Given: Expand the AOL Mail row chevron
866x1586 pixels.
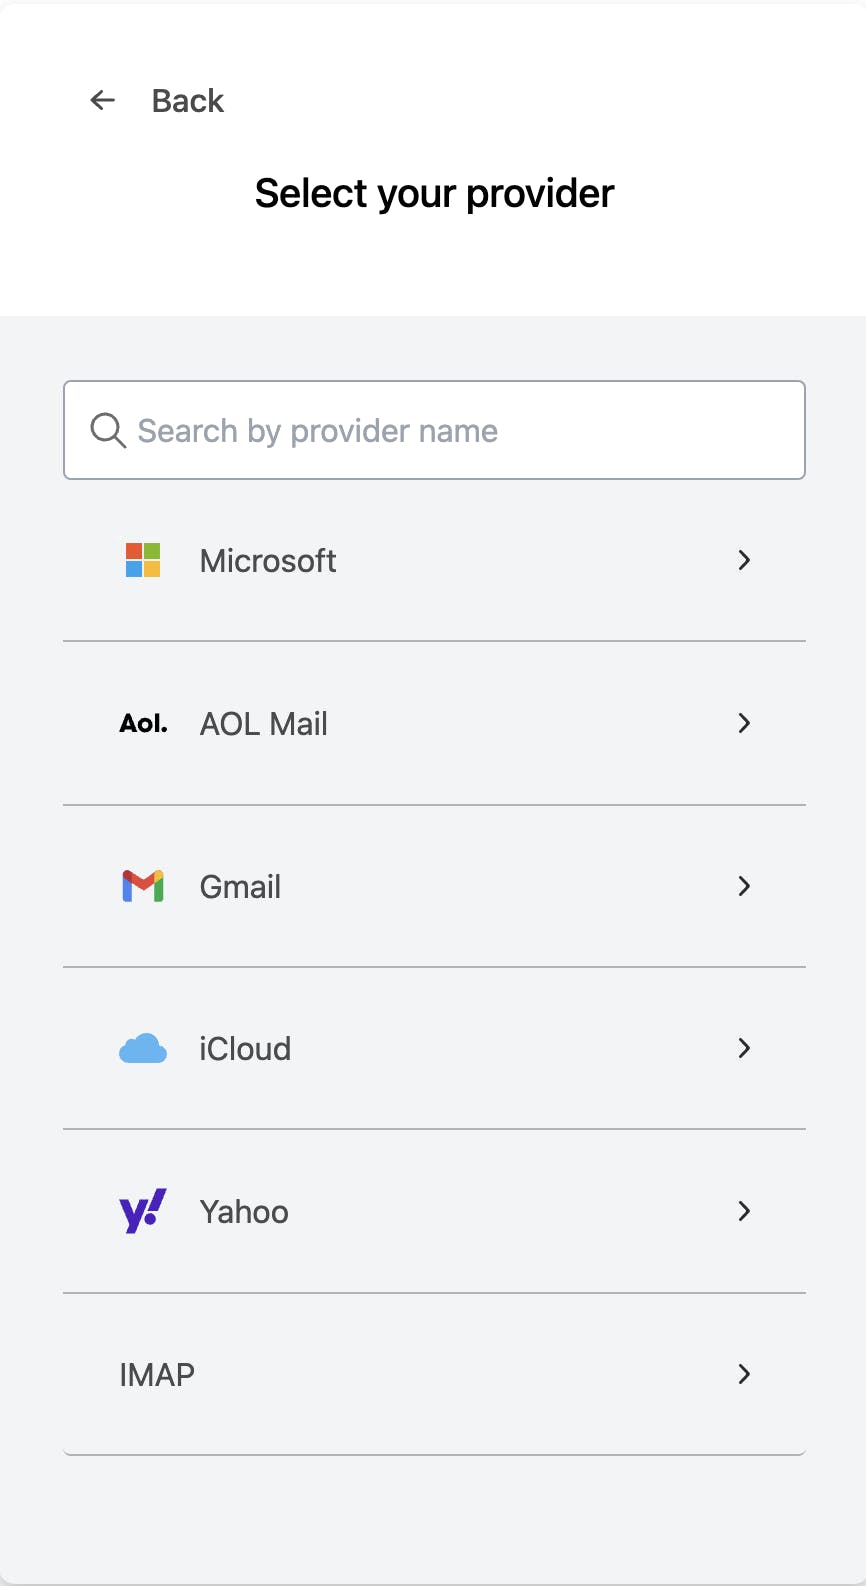Looking at the screenshot, I should coord(744,723).
